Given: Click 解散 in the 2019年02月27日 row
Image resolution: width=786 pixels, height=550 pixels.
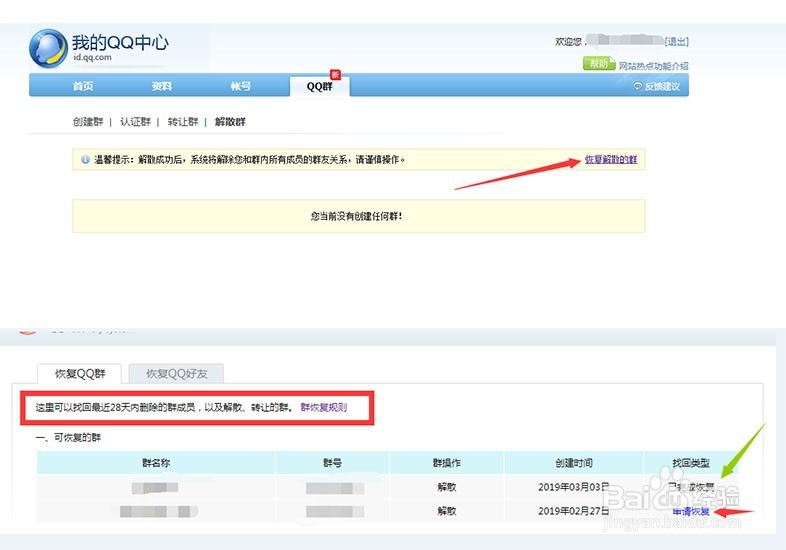Looking at the screenshot, I should 447,511.
